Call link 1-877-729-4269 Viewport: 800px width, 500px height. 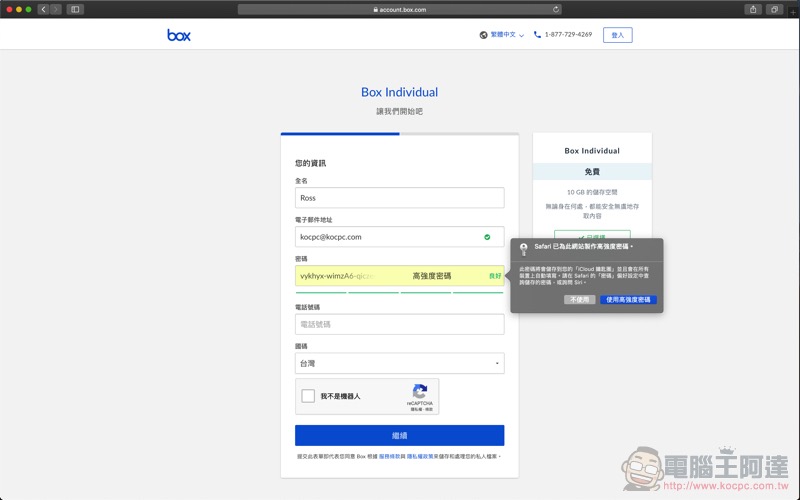pos(568,34)
